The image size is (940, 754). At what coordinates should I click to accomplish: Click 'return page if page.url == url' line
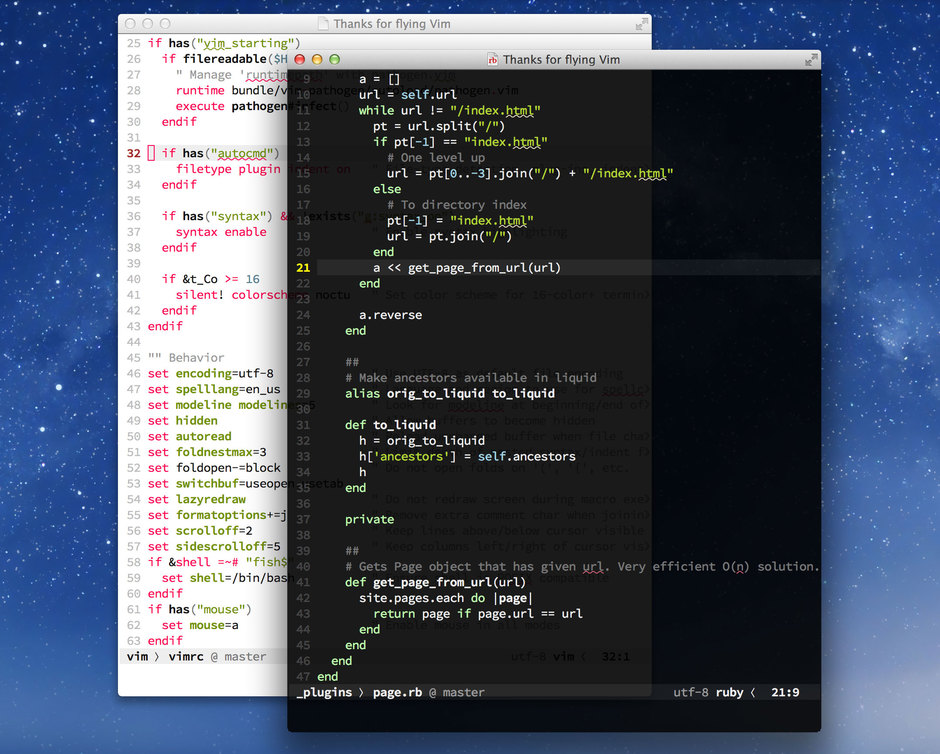478,614
